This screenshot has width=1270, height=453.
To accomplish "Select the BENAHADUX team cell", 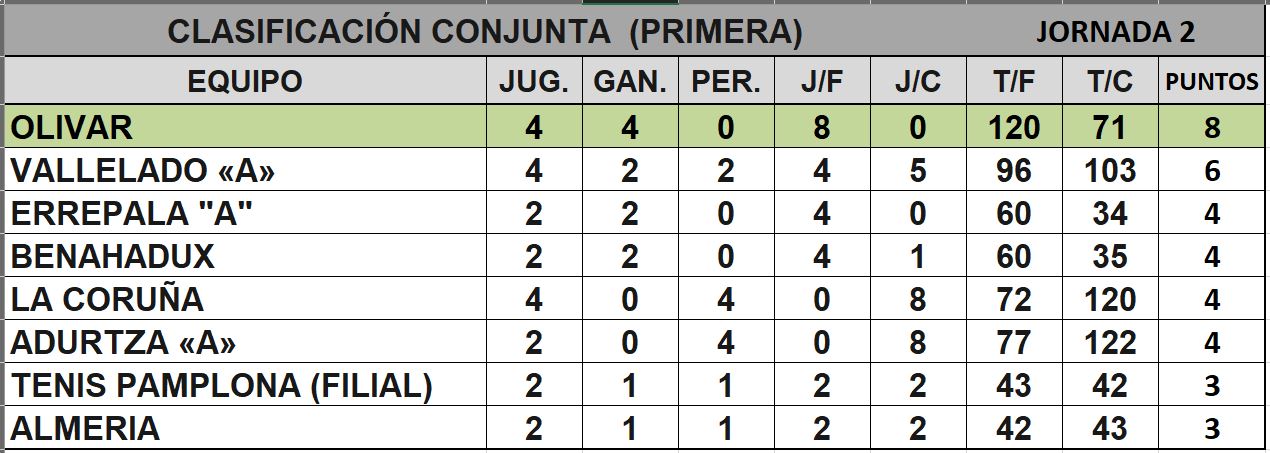I will 244,257.
